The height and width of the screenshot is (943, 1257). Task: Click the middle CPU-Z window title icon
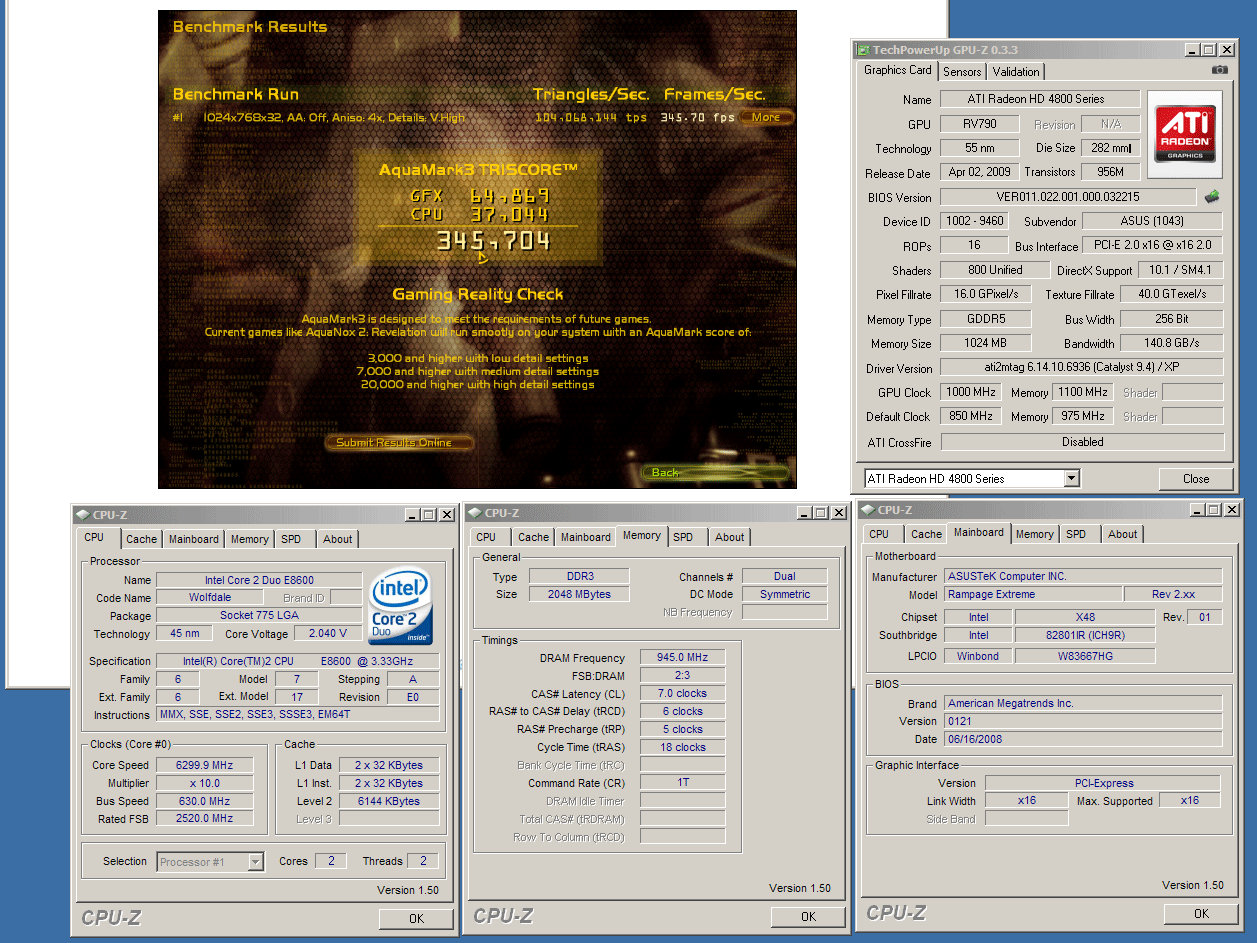pyautogui.click(x=475, y=513)
